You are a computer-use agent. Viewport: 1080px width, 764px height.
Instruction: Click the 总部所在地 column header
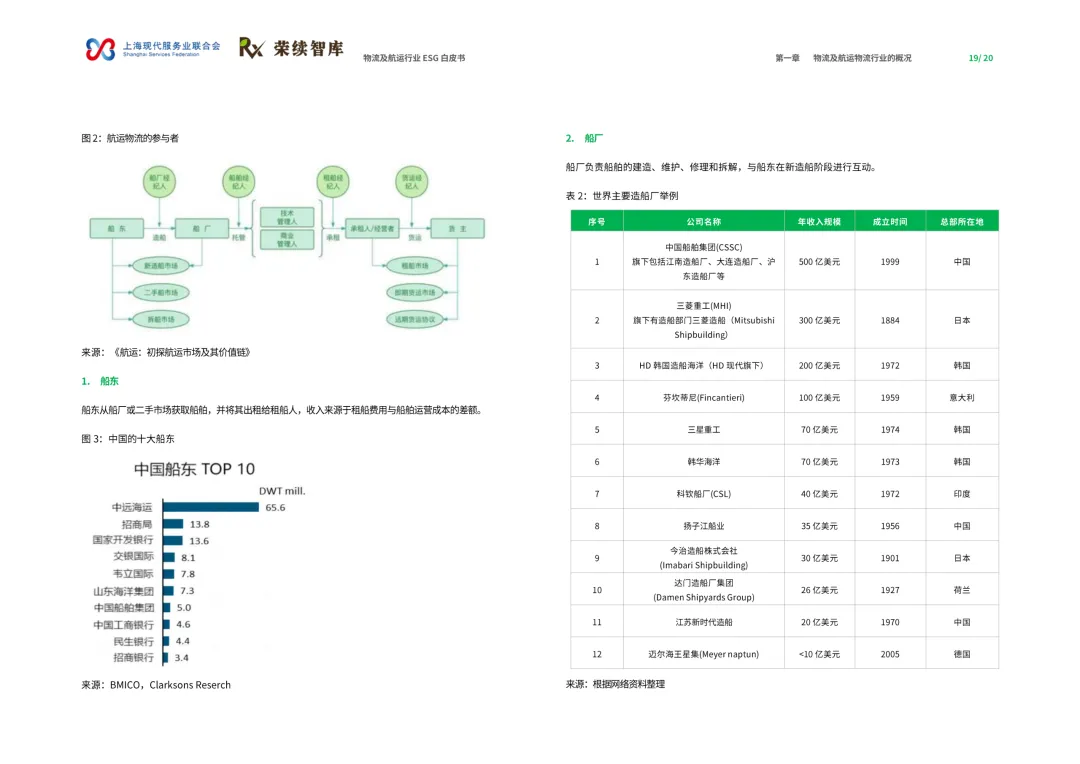pos(962,221)
